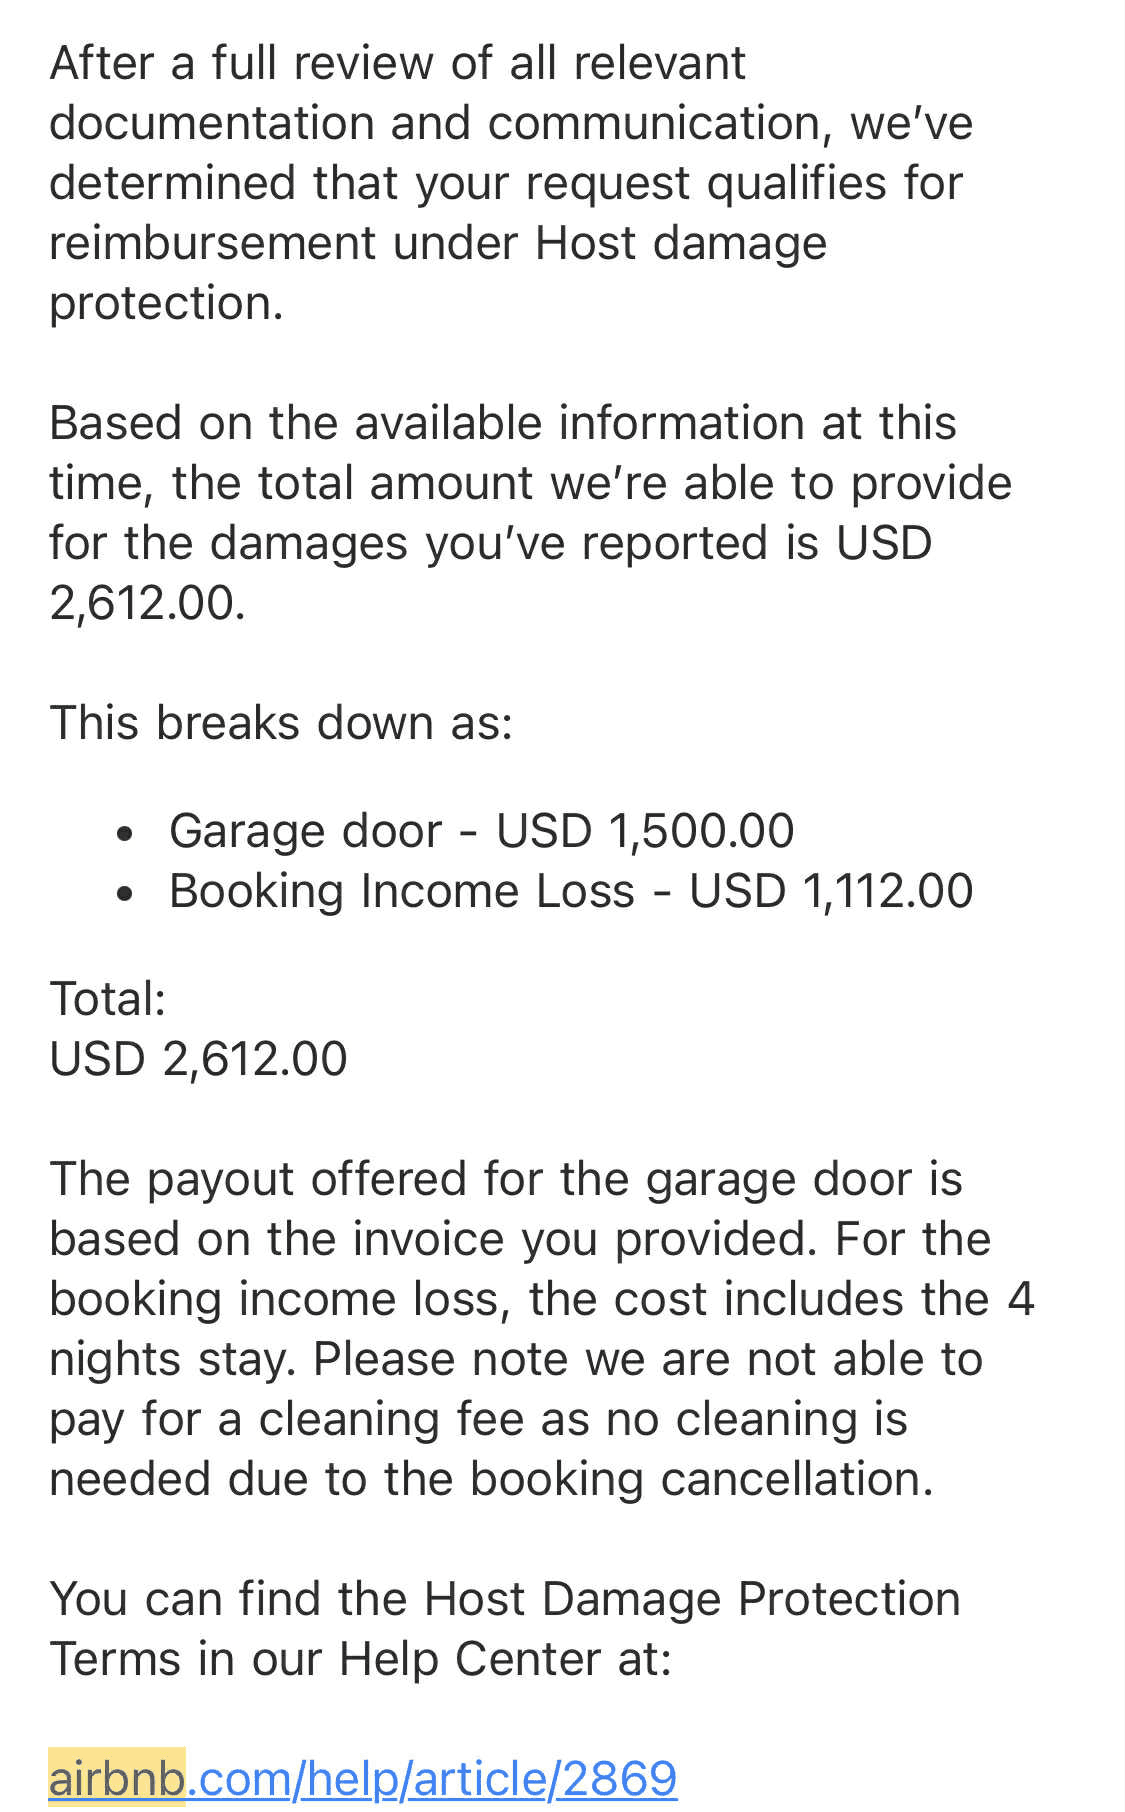Viewport: 1125px width, 1812px height.
Task: Tap the highlighted "airbnb" word in the link
Action: [x=117, y=1778]
